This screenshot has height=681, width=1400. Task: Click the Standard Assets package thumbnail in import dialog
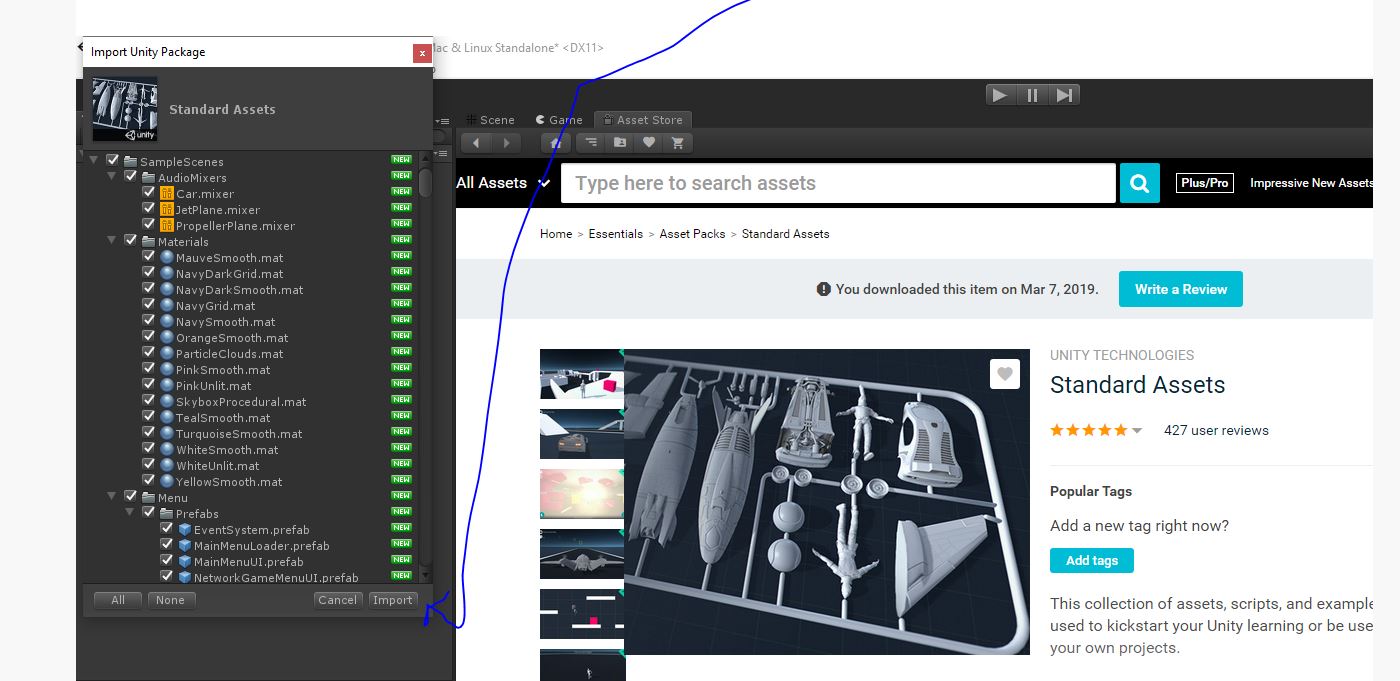pos(125,109)
